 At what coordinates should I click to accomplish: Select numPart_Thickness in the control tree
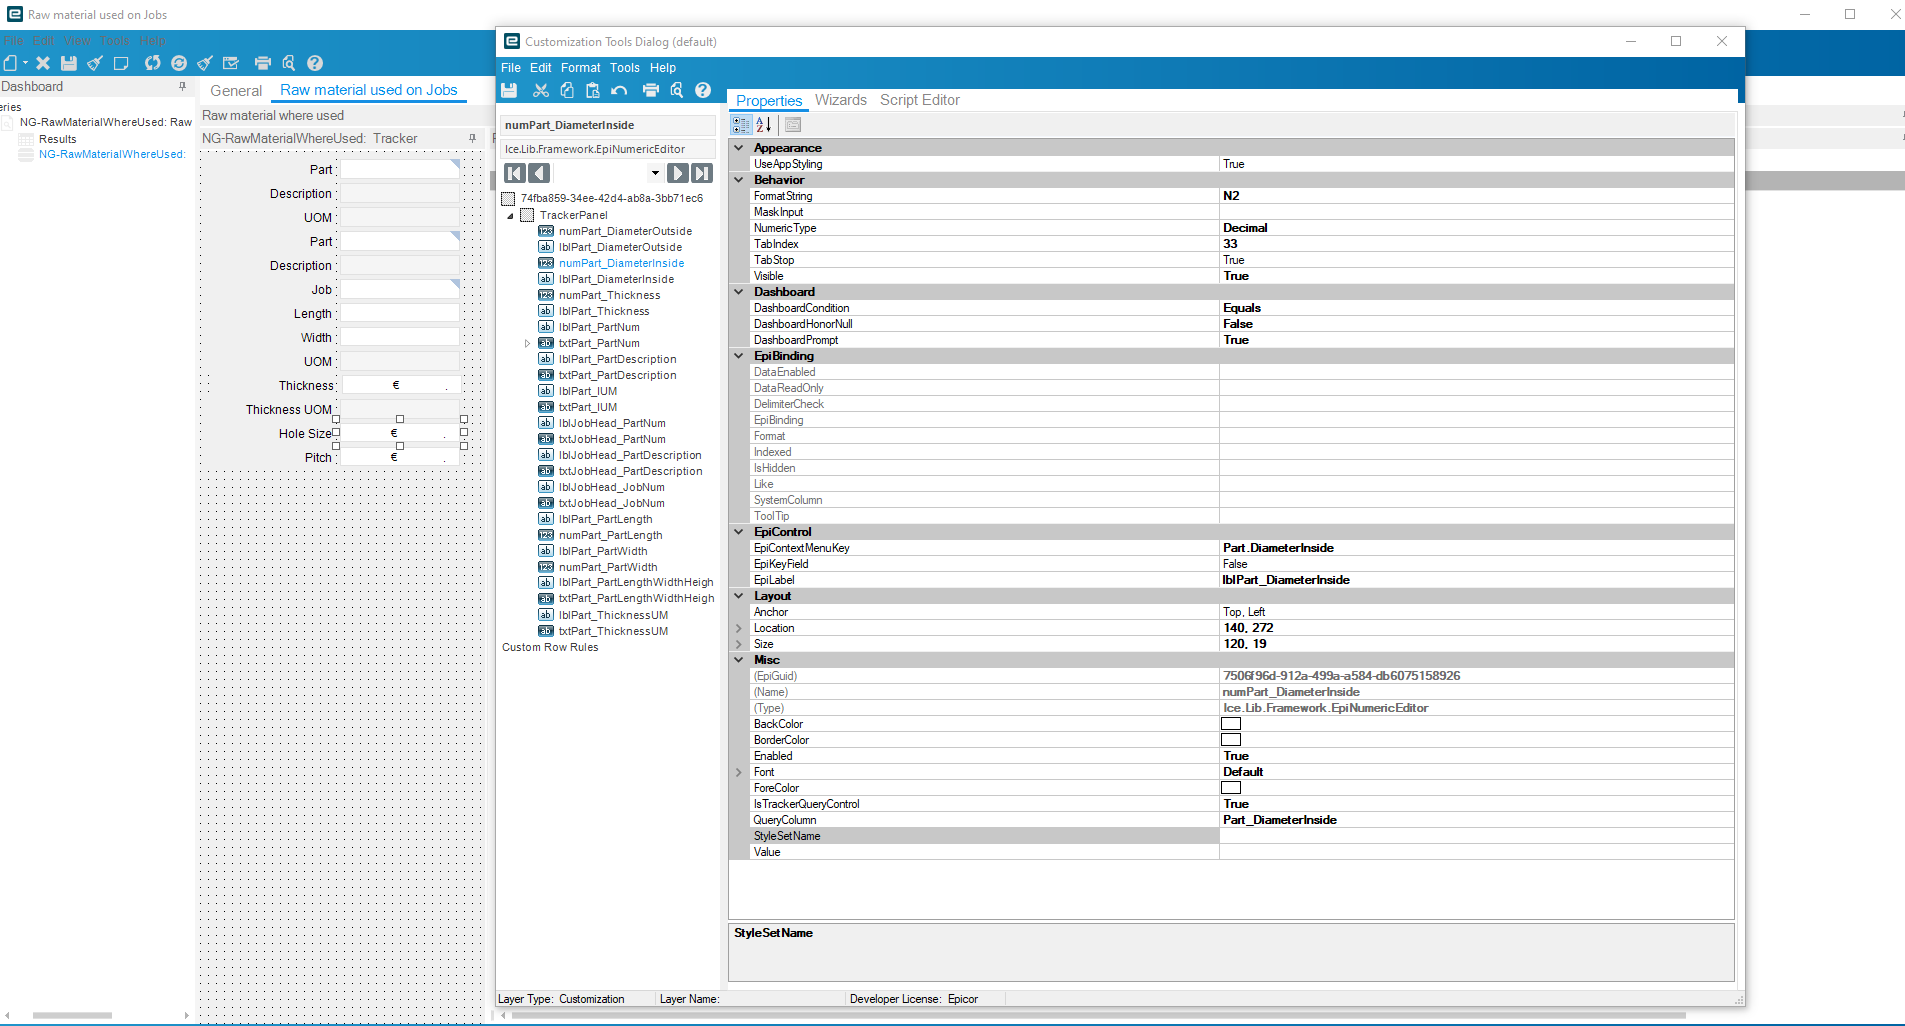pyautogui.click(x=609, y=295)
